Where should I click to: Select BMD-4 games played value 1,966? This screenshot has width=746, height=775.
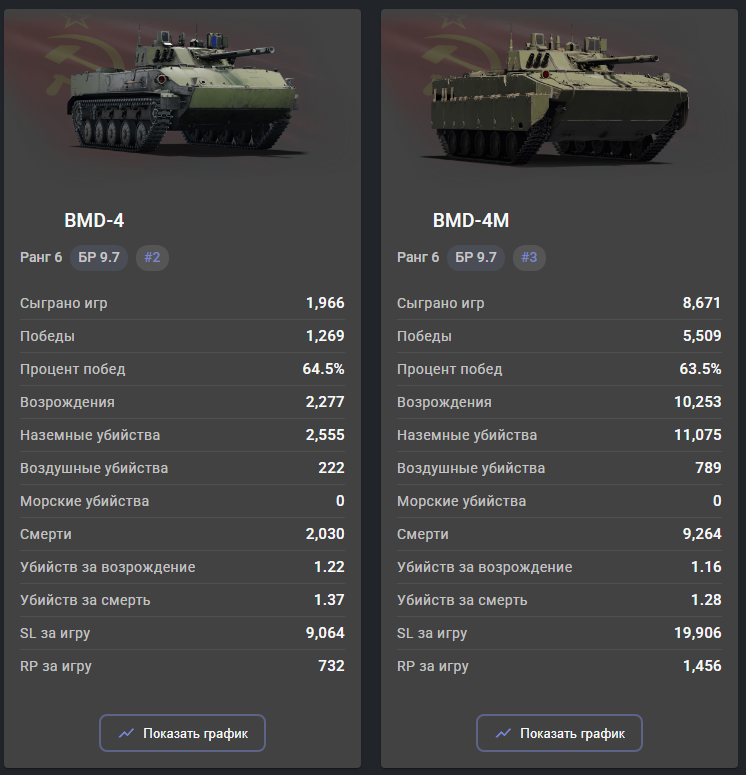point(325,303)
